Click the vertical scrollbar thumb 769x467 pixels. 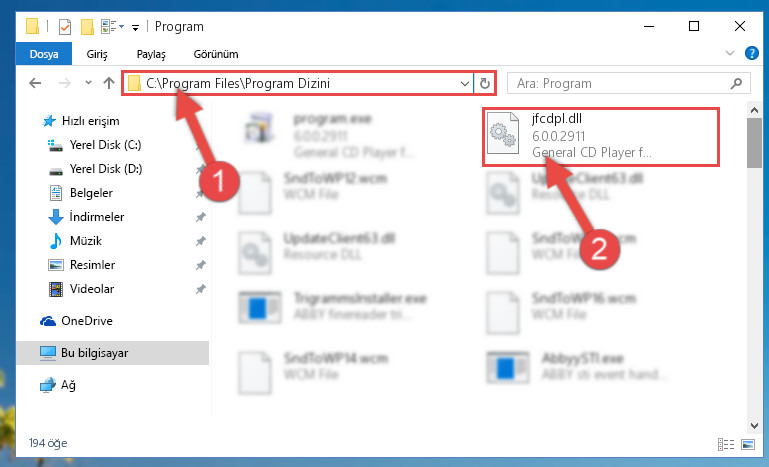[x=754, y=142]
